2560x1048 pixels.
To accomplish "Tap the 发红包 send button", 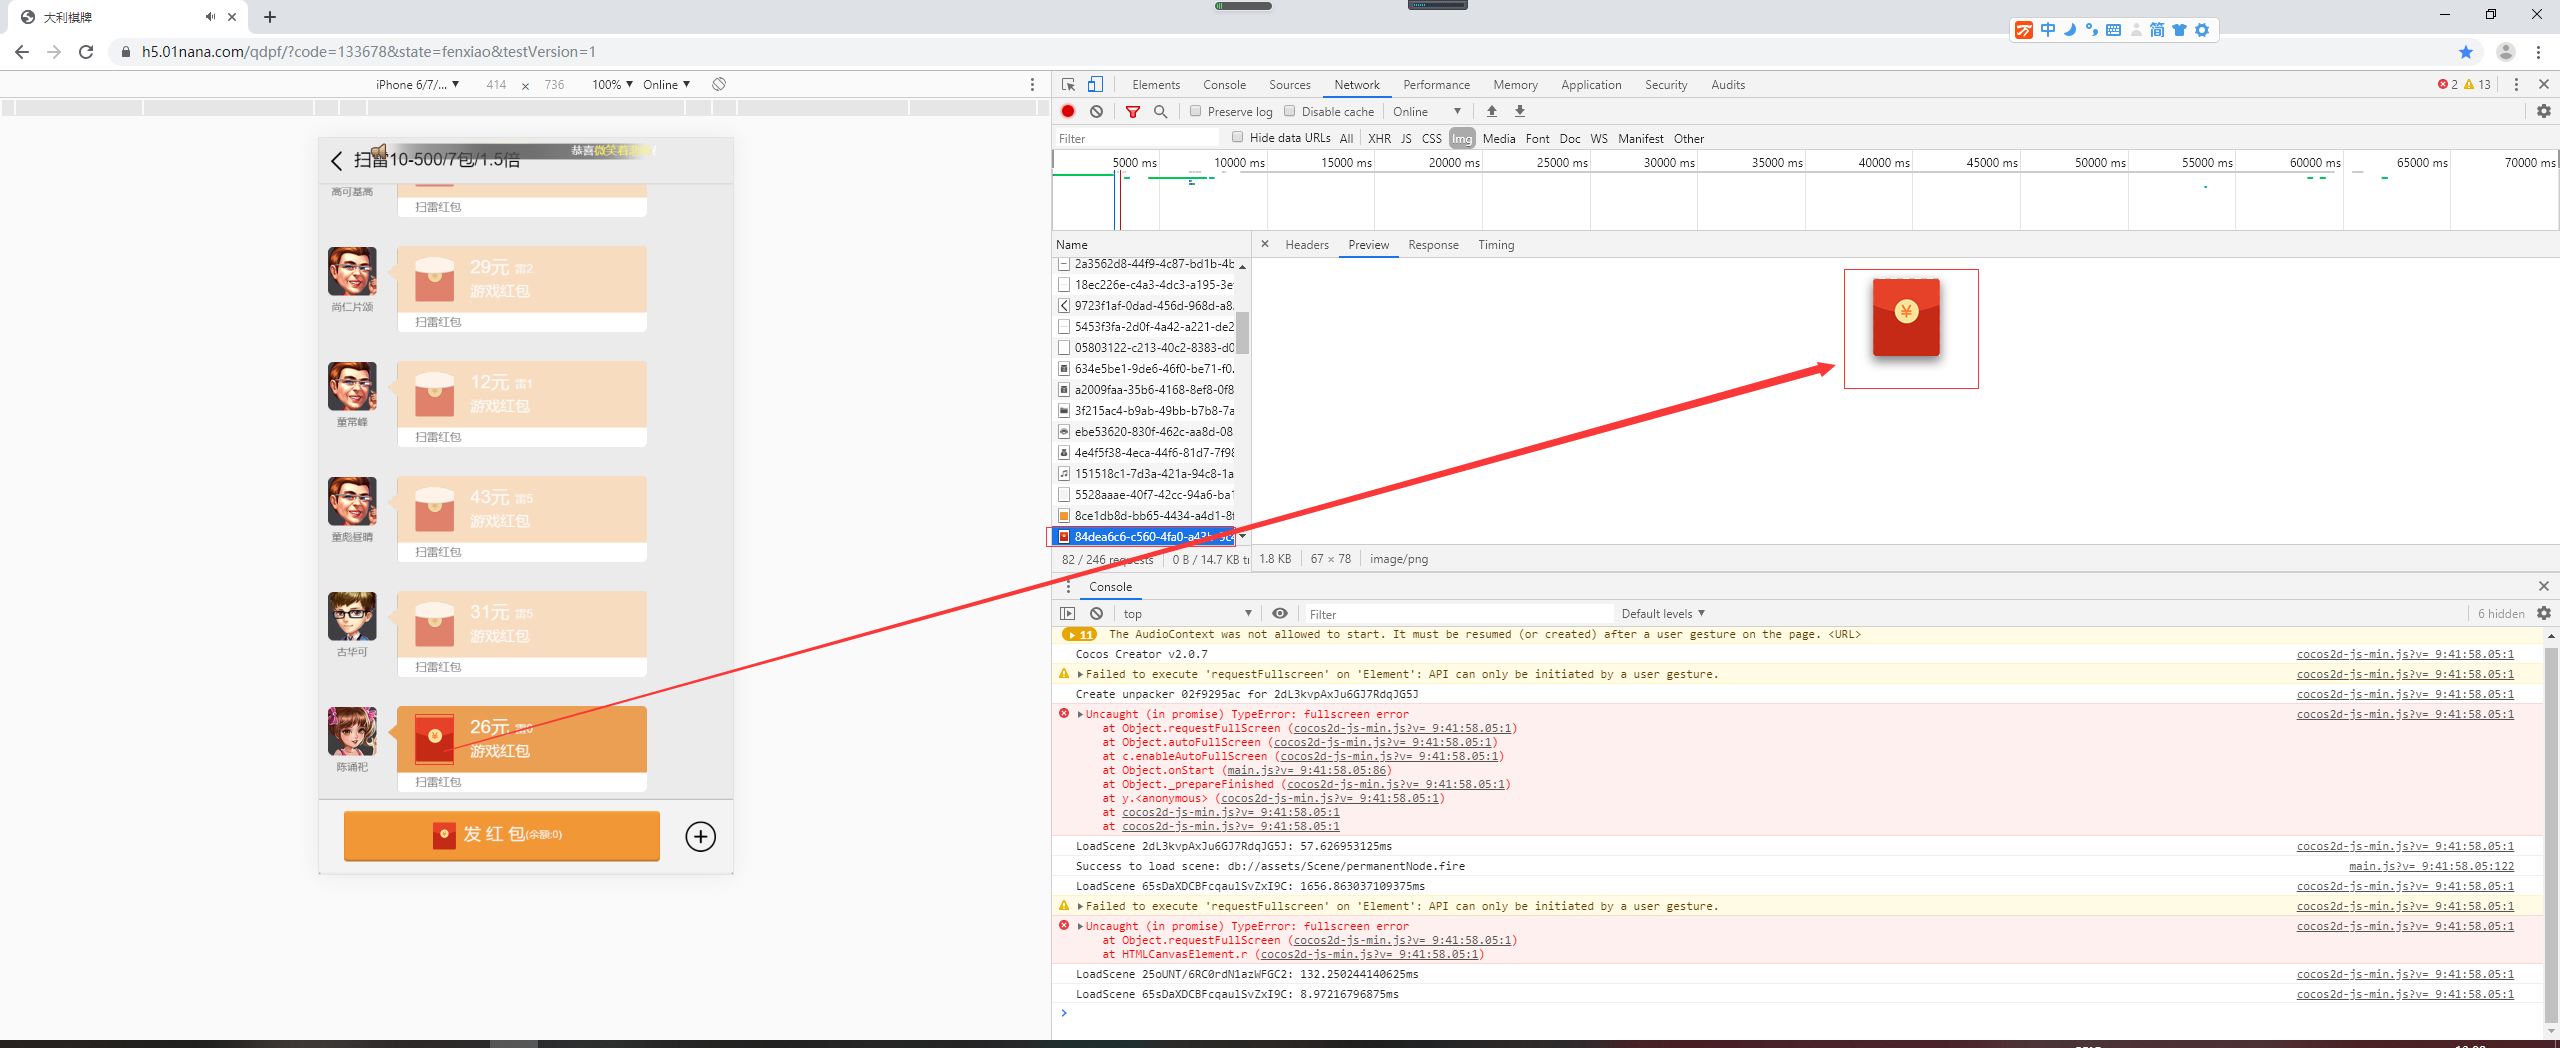I will (x=501, y=835).
